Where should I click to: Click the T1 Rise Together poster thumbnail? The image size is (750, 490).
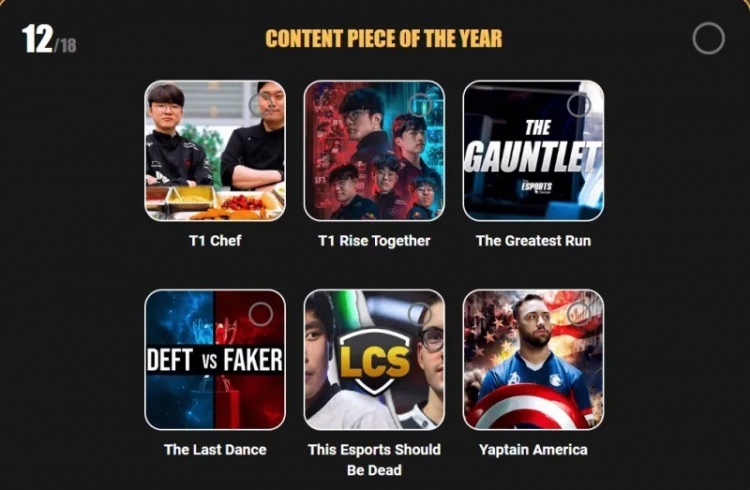(374, 151)
